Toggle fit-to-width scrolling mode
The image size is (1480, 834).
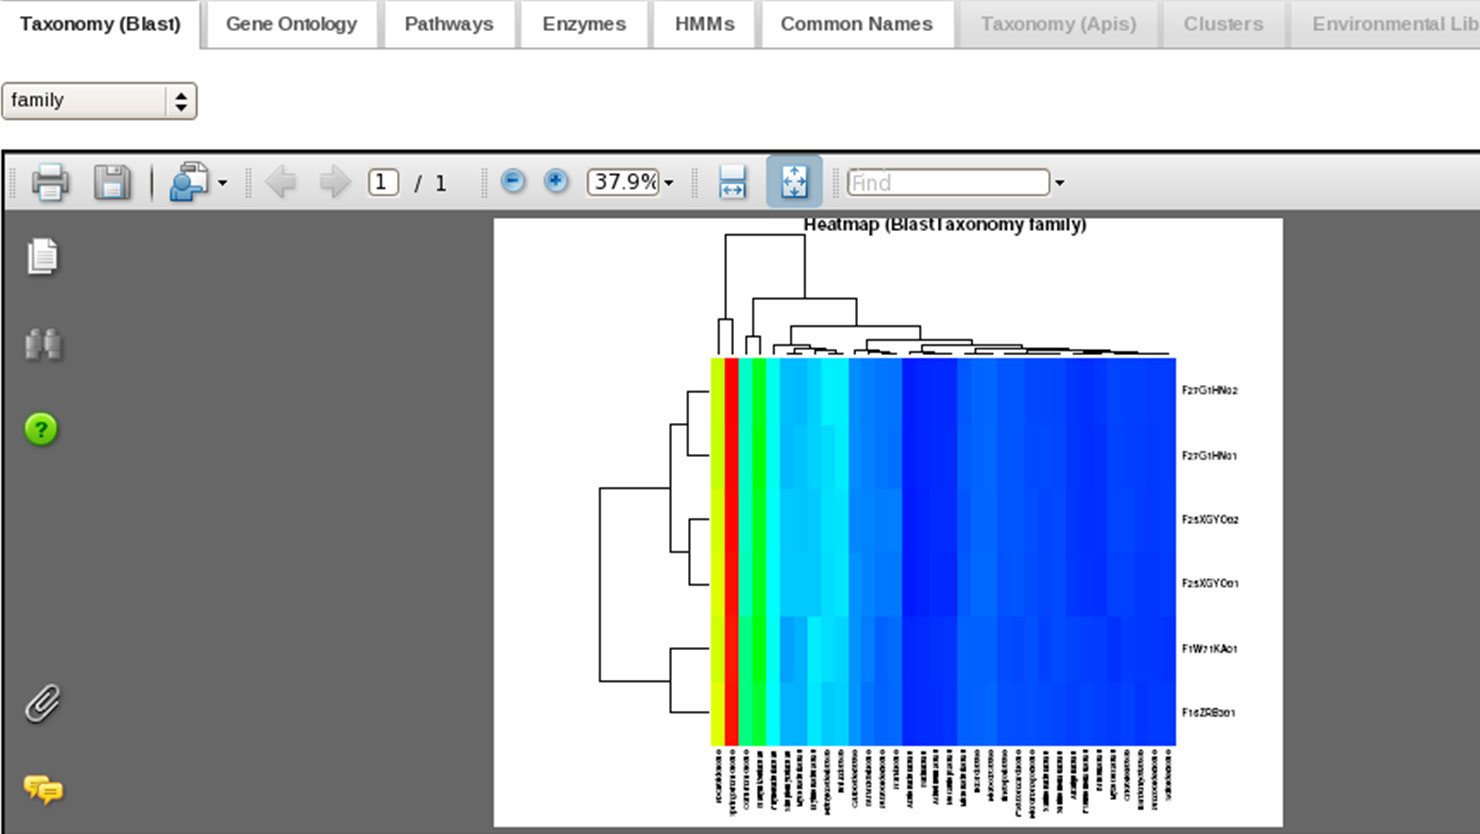tap(732, 183)
